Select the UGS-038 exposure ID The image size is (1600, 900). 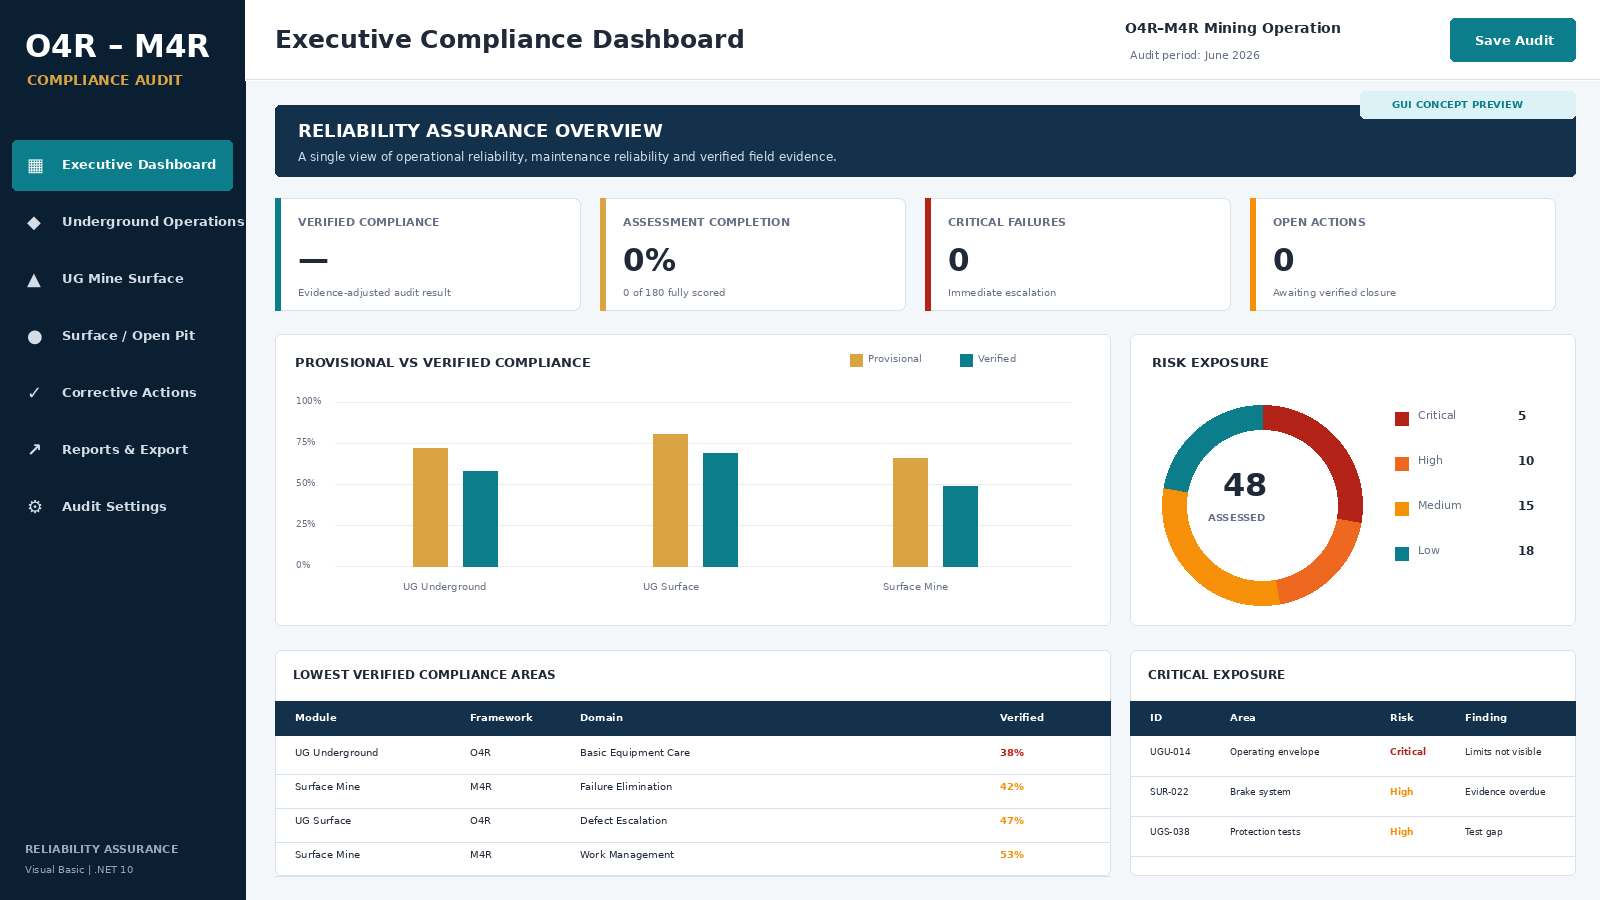click(1170, 832)
